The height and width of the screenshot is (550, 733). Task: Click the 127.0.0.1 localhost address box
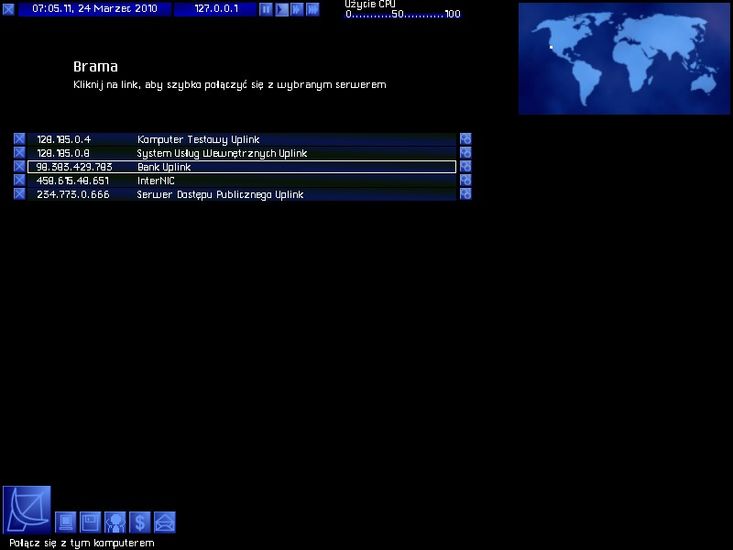coord(214,9)
